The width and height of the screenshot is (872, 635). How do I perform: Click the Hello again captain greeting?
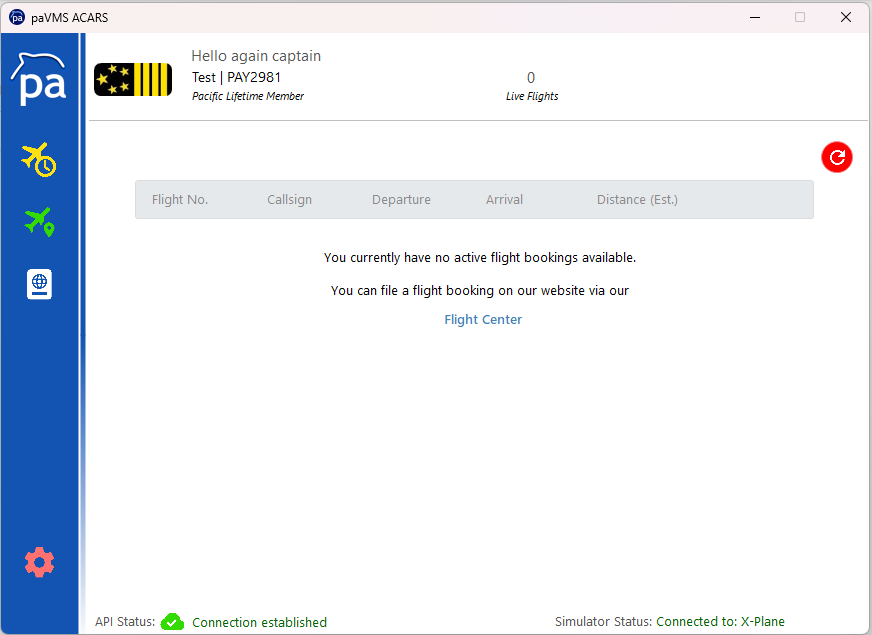tap(256, 56)
